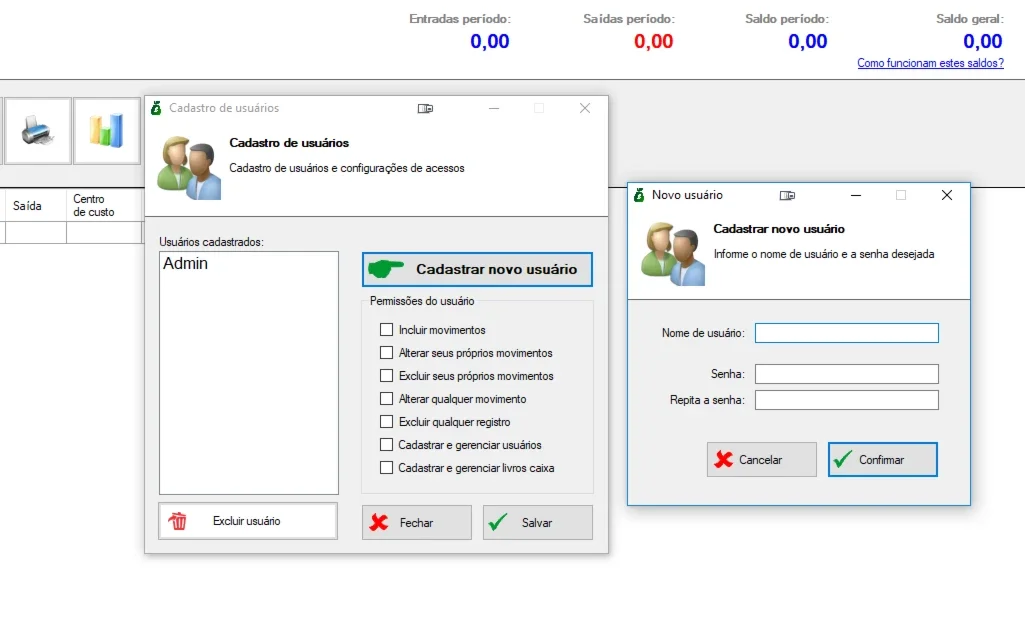Toggle Cadastrar e gerenciar livros caixa
This screenshot has height=638, width=1025.
(x=386, y=468)
